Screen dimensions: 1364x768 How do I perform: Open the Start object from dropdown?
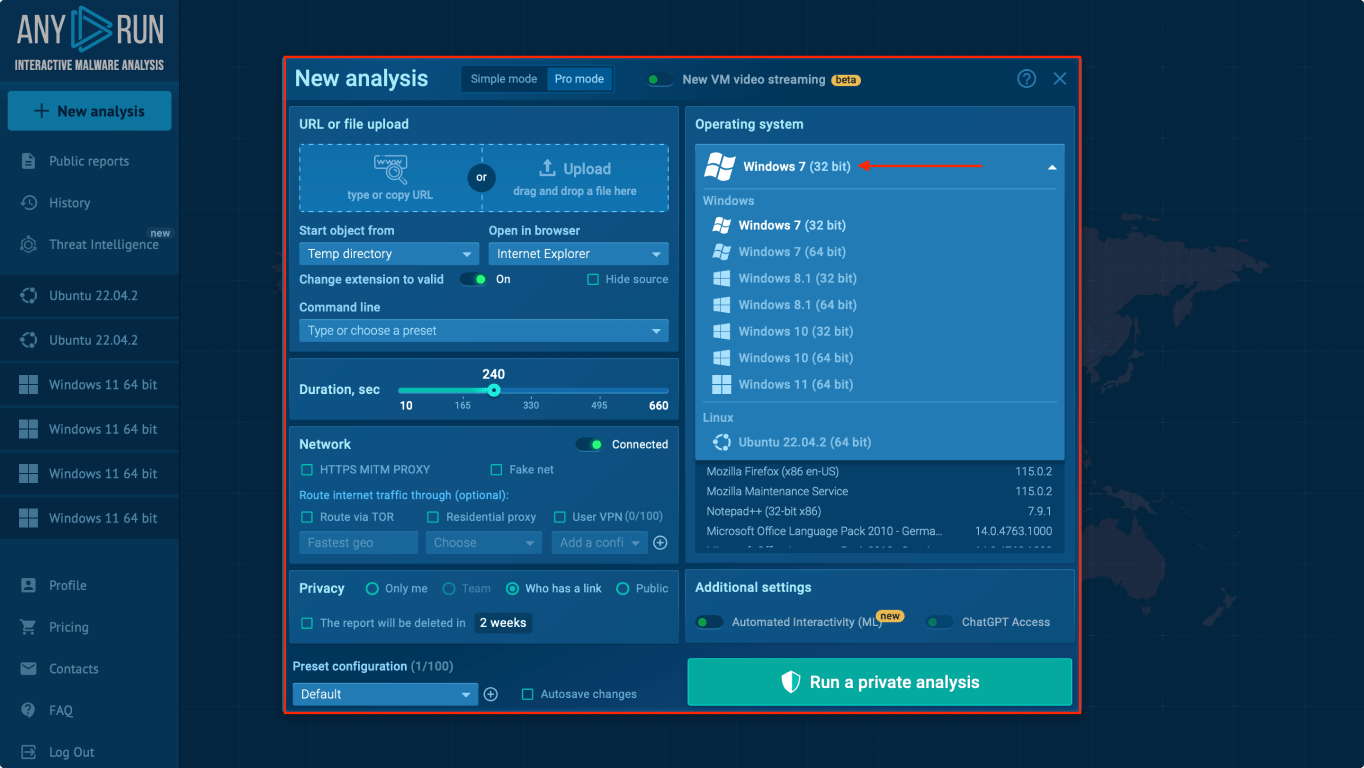pyautogui.click(x=389, y=254)
